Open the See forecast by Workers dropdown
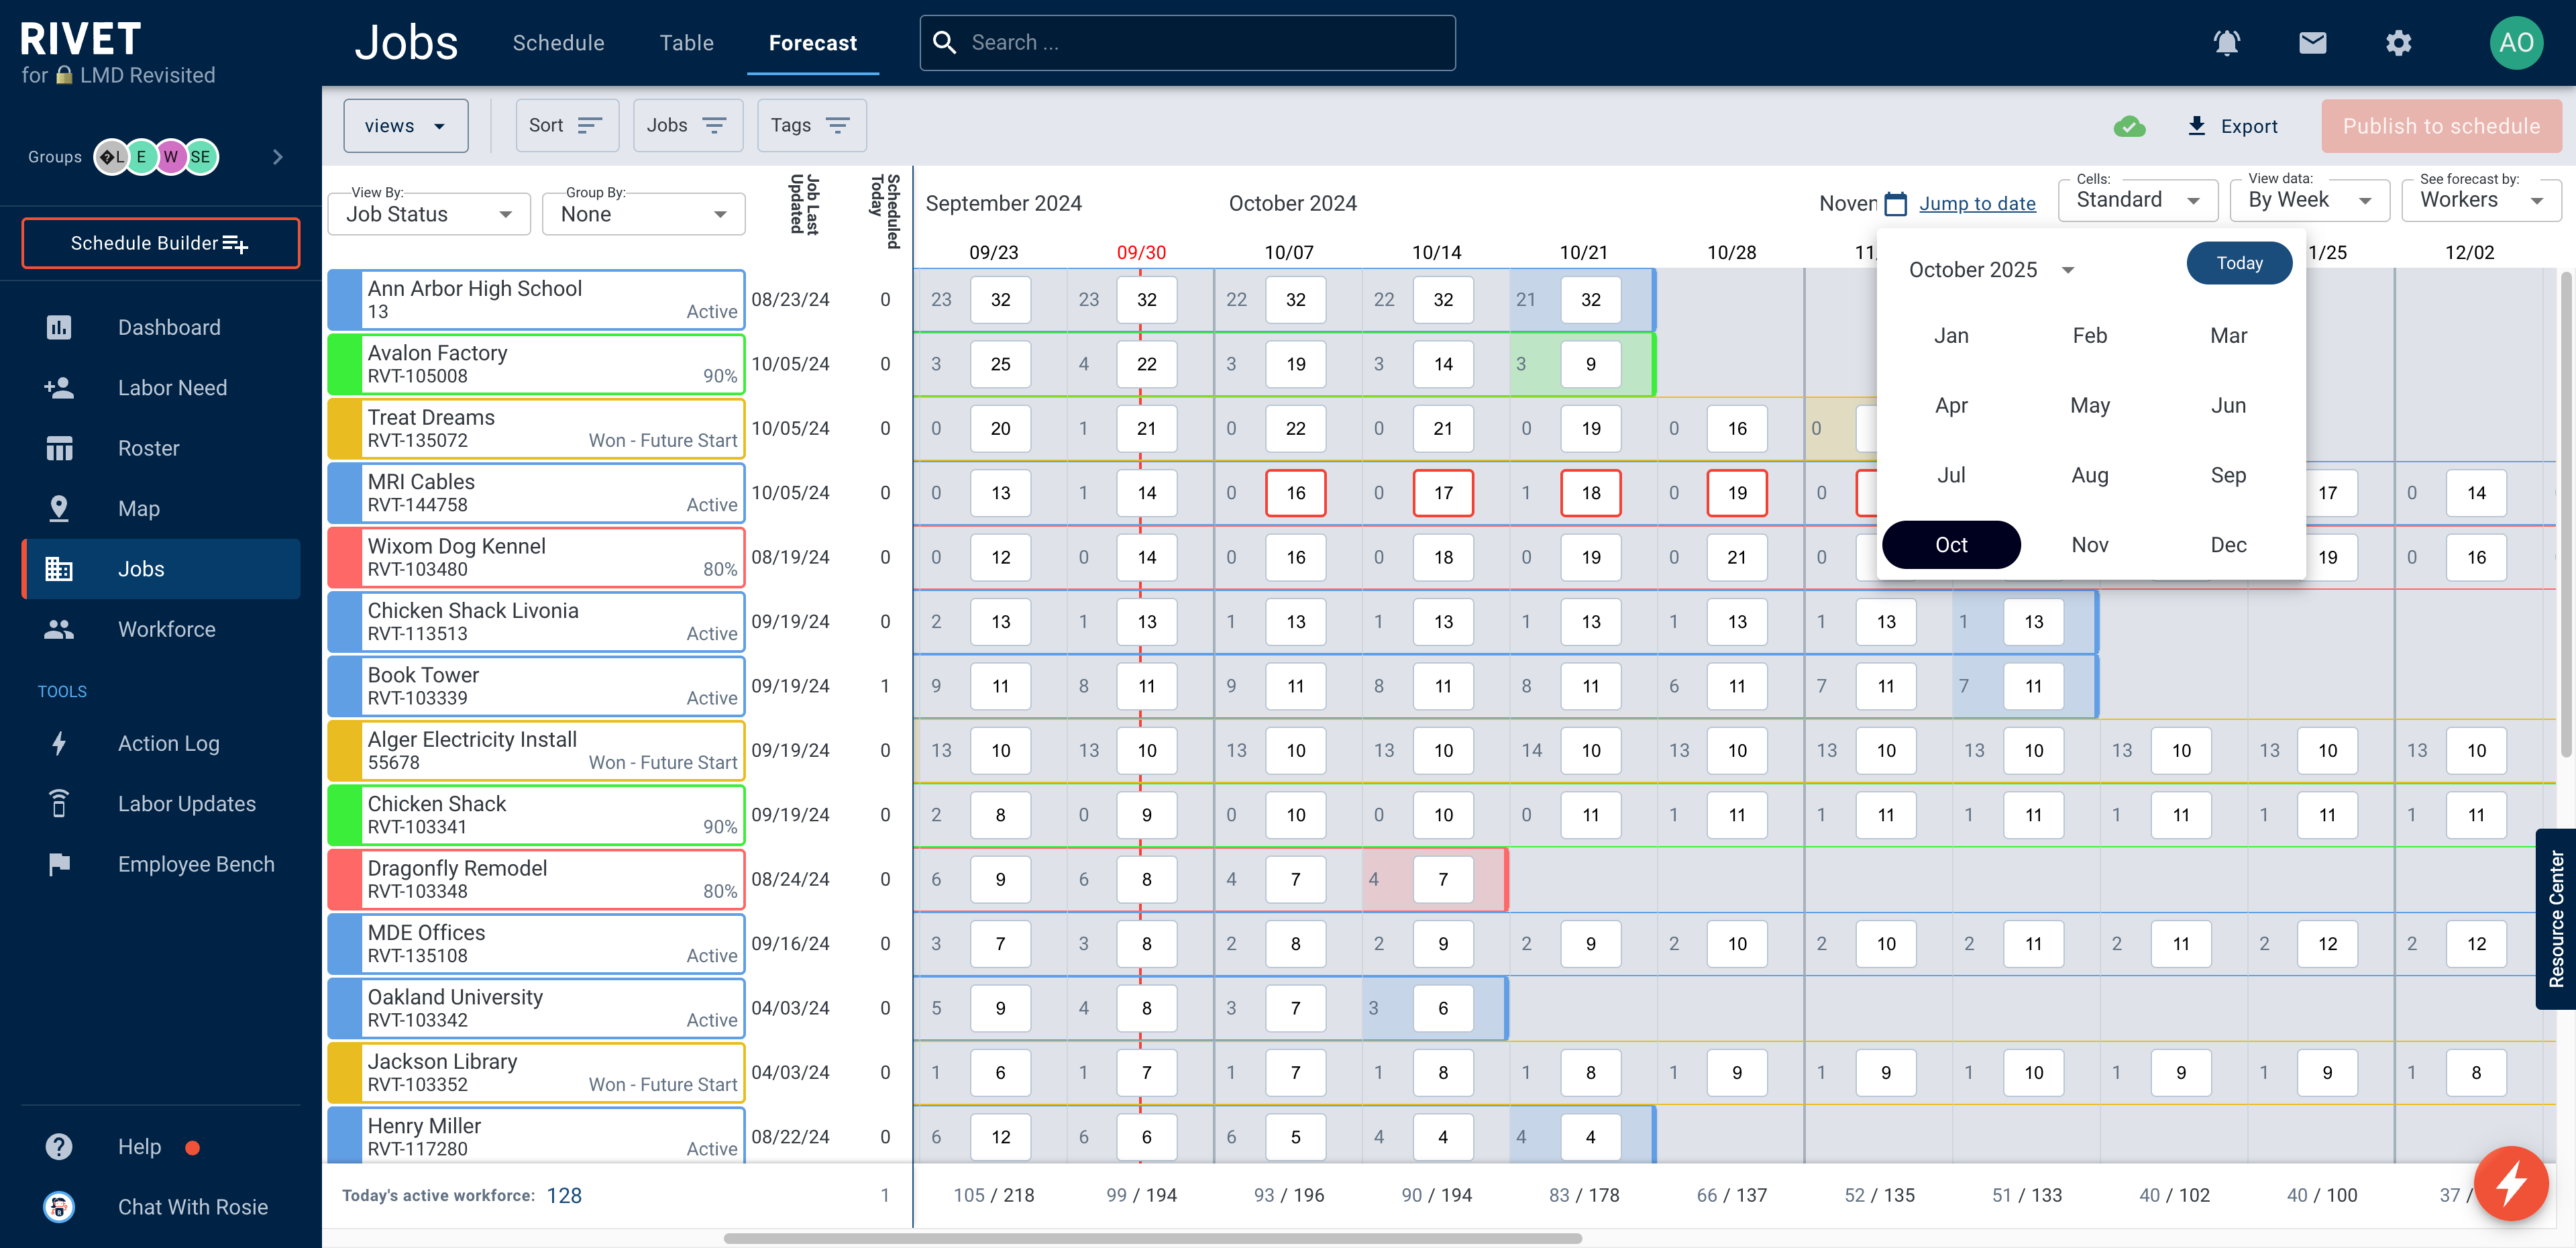The height and width of the screenshot is (1248, 2576). [x=2481, y=200]
